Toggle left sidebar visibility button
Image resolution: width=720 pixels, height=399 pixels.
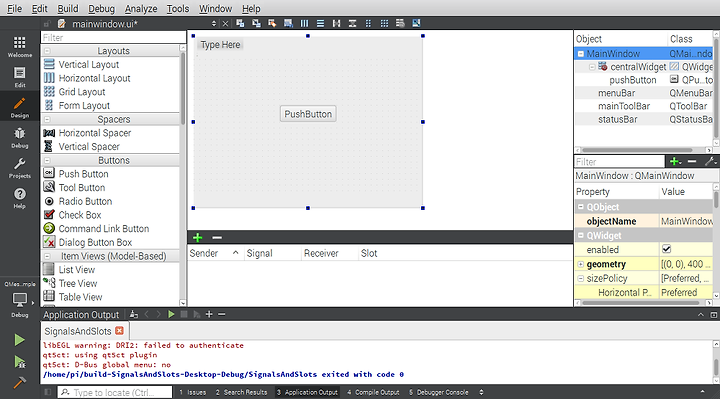click(47, 392)
